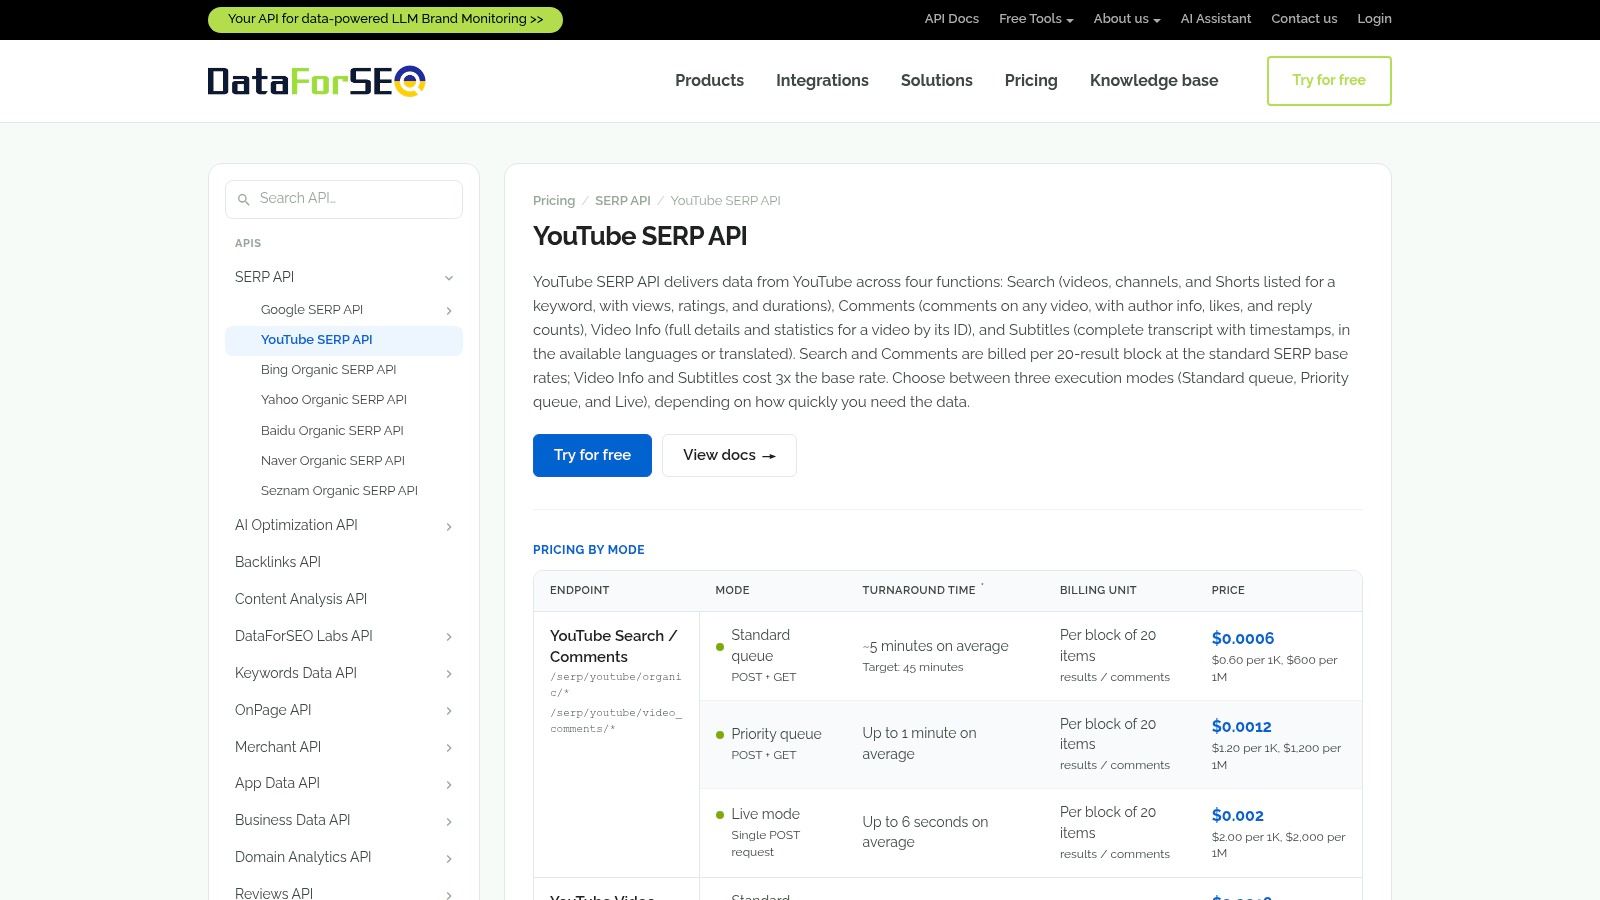The width and height of the screenshot is (1600, 900).
Task: Click Pricing breadcrumb link
Action: [554, 201]
